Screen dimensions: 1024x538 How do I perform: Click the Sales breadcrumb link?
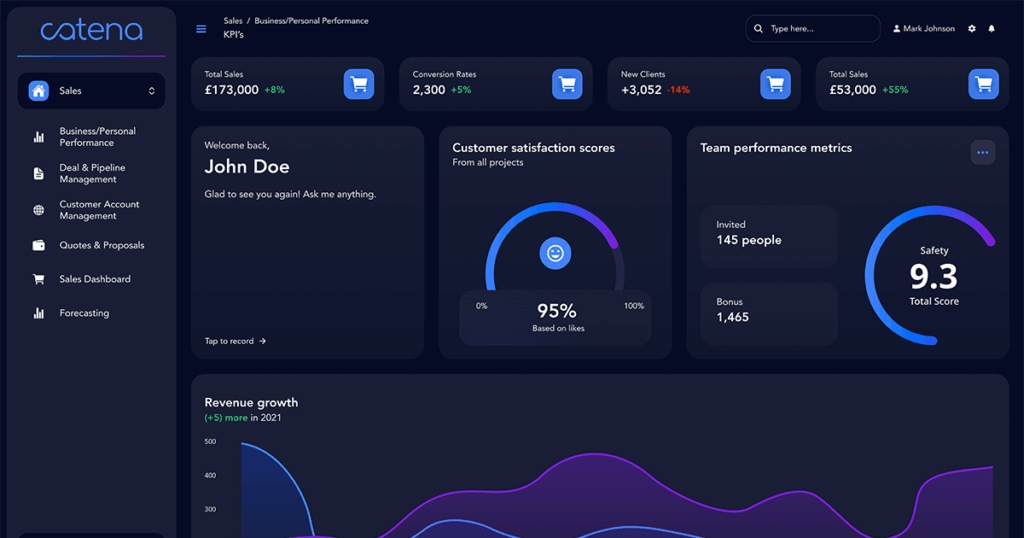232,21
